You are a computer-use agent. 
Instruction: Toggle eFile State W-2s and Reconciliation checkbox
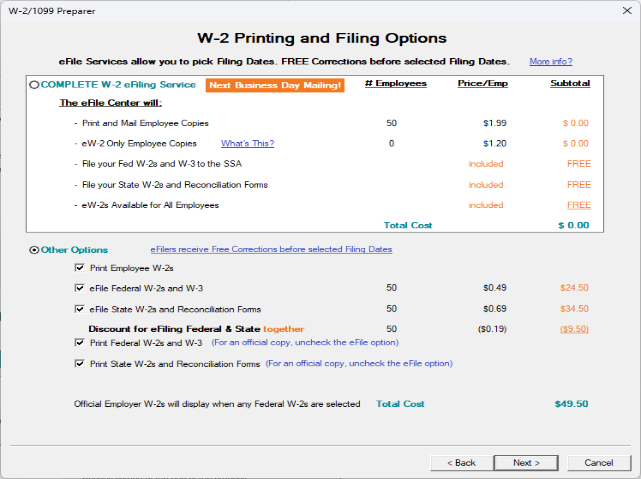80,308
